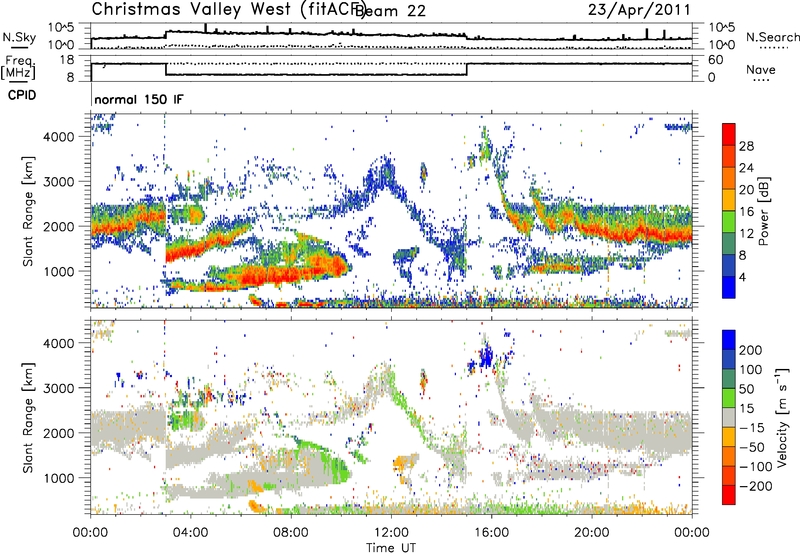Click 'Slant Range [km]' label of the power panel
The image size is (800, 554).
tap(28, 211)
